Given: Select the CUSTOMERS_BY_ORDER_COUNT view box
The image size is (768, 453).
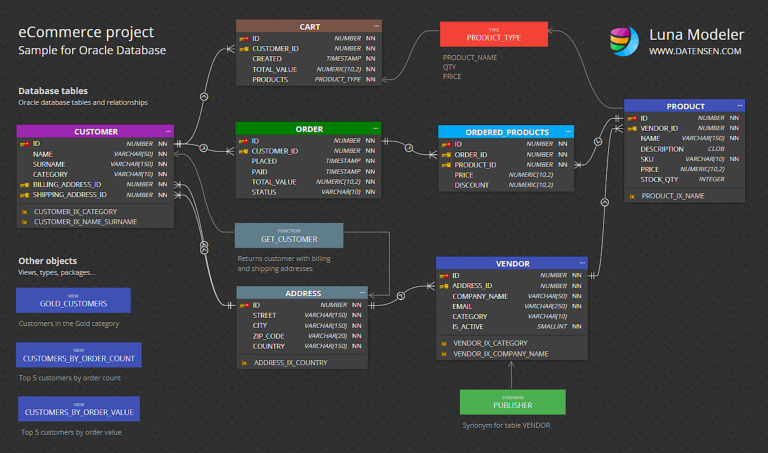Looking at the screenshot, I should tap(79, 355).
